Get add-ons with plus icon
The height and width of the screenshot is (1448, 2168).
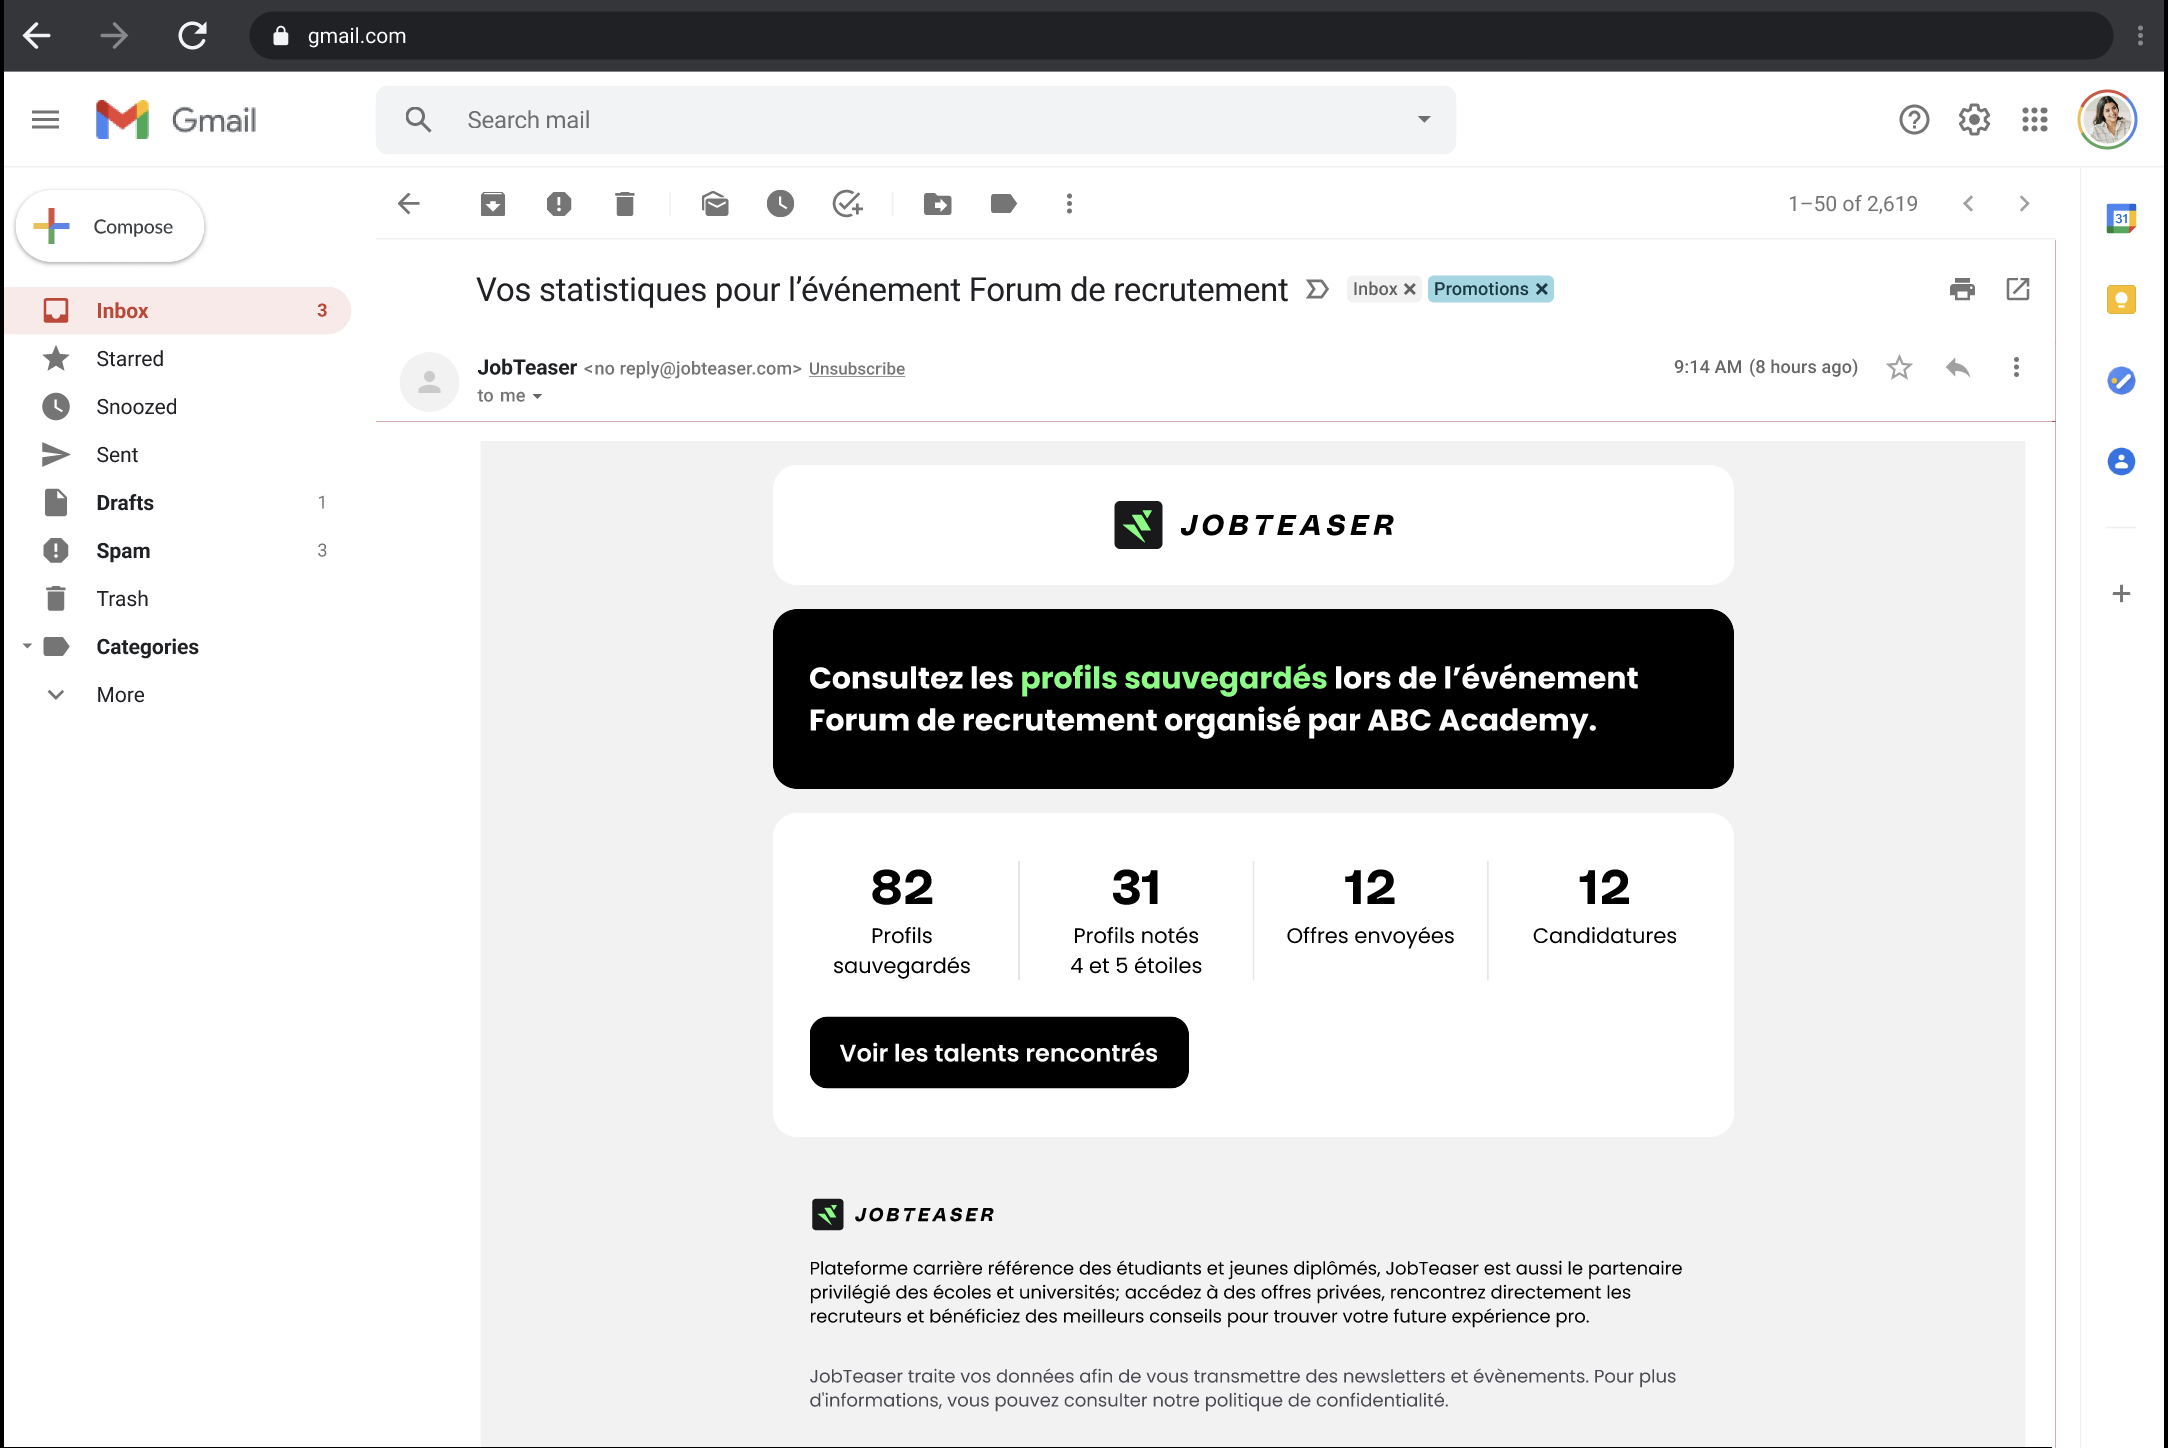point(2121,594)
